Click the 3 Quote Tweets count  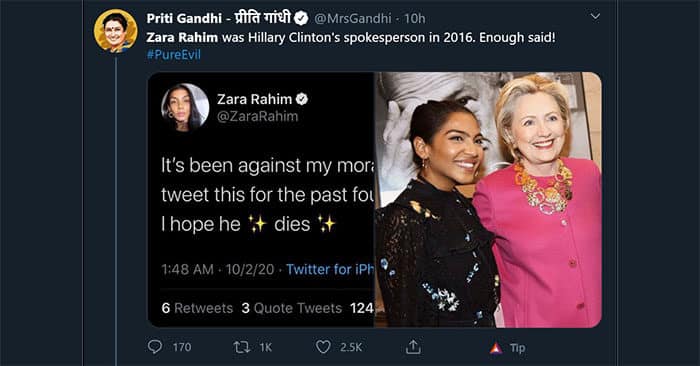coord(292,308)
